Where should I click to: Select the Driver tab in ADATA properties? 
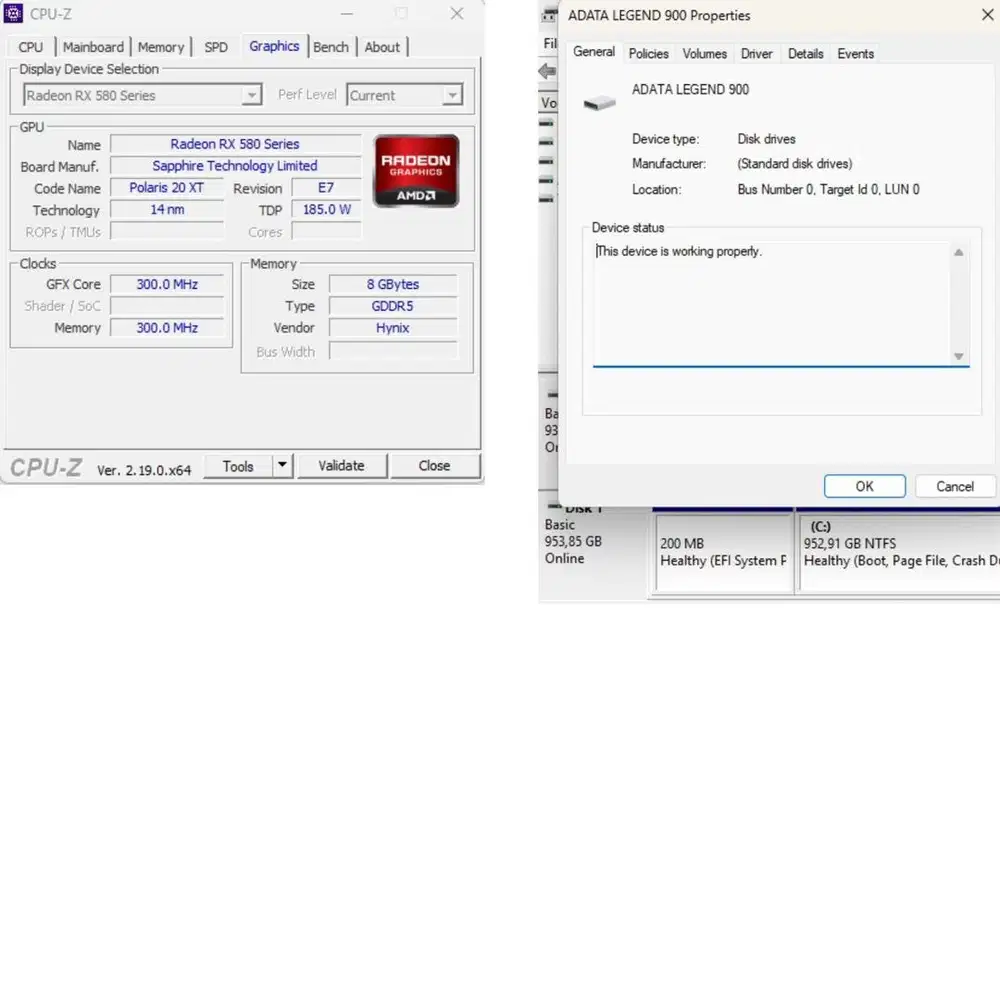coord(757,53)
